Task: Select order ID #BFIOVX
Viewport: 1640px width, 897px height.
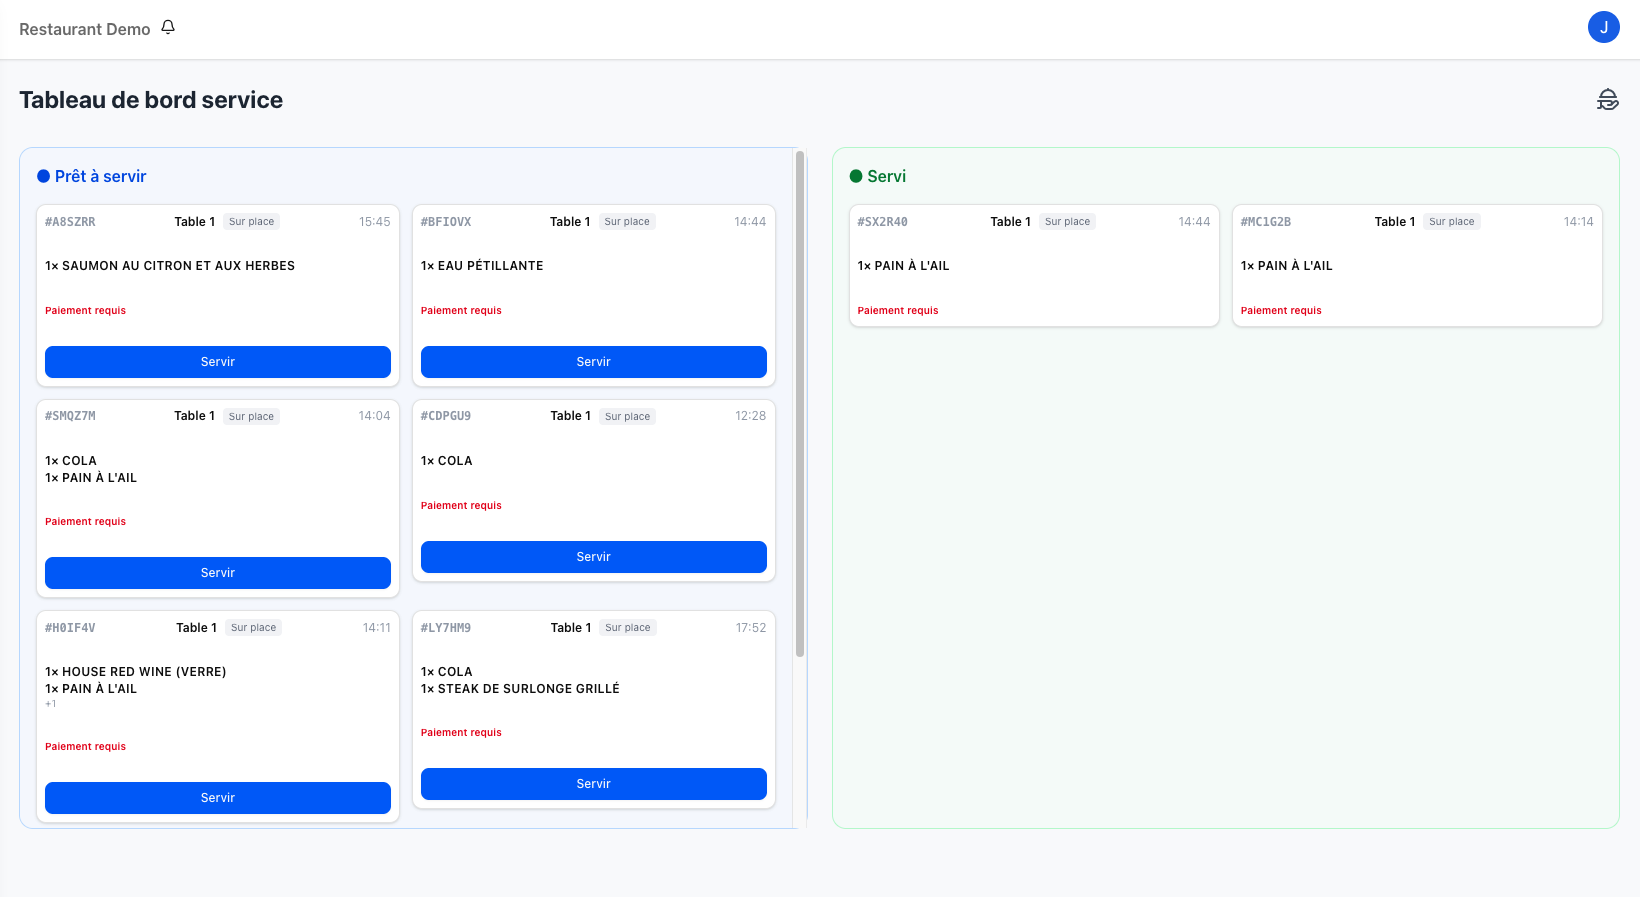Action: [446, 222]
